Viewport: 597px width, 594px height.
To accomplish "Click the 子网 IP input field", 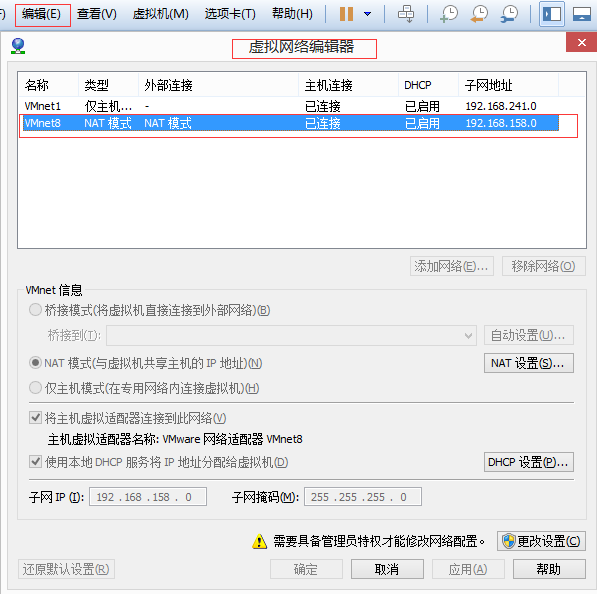I will click(x=148, y=497).
